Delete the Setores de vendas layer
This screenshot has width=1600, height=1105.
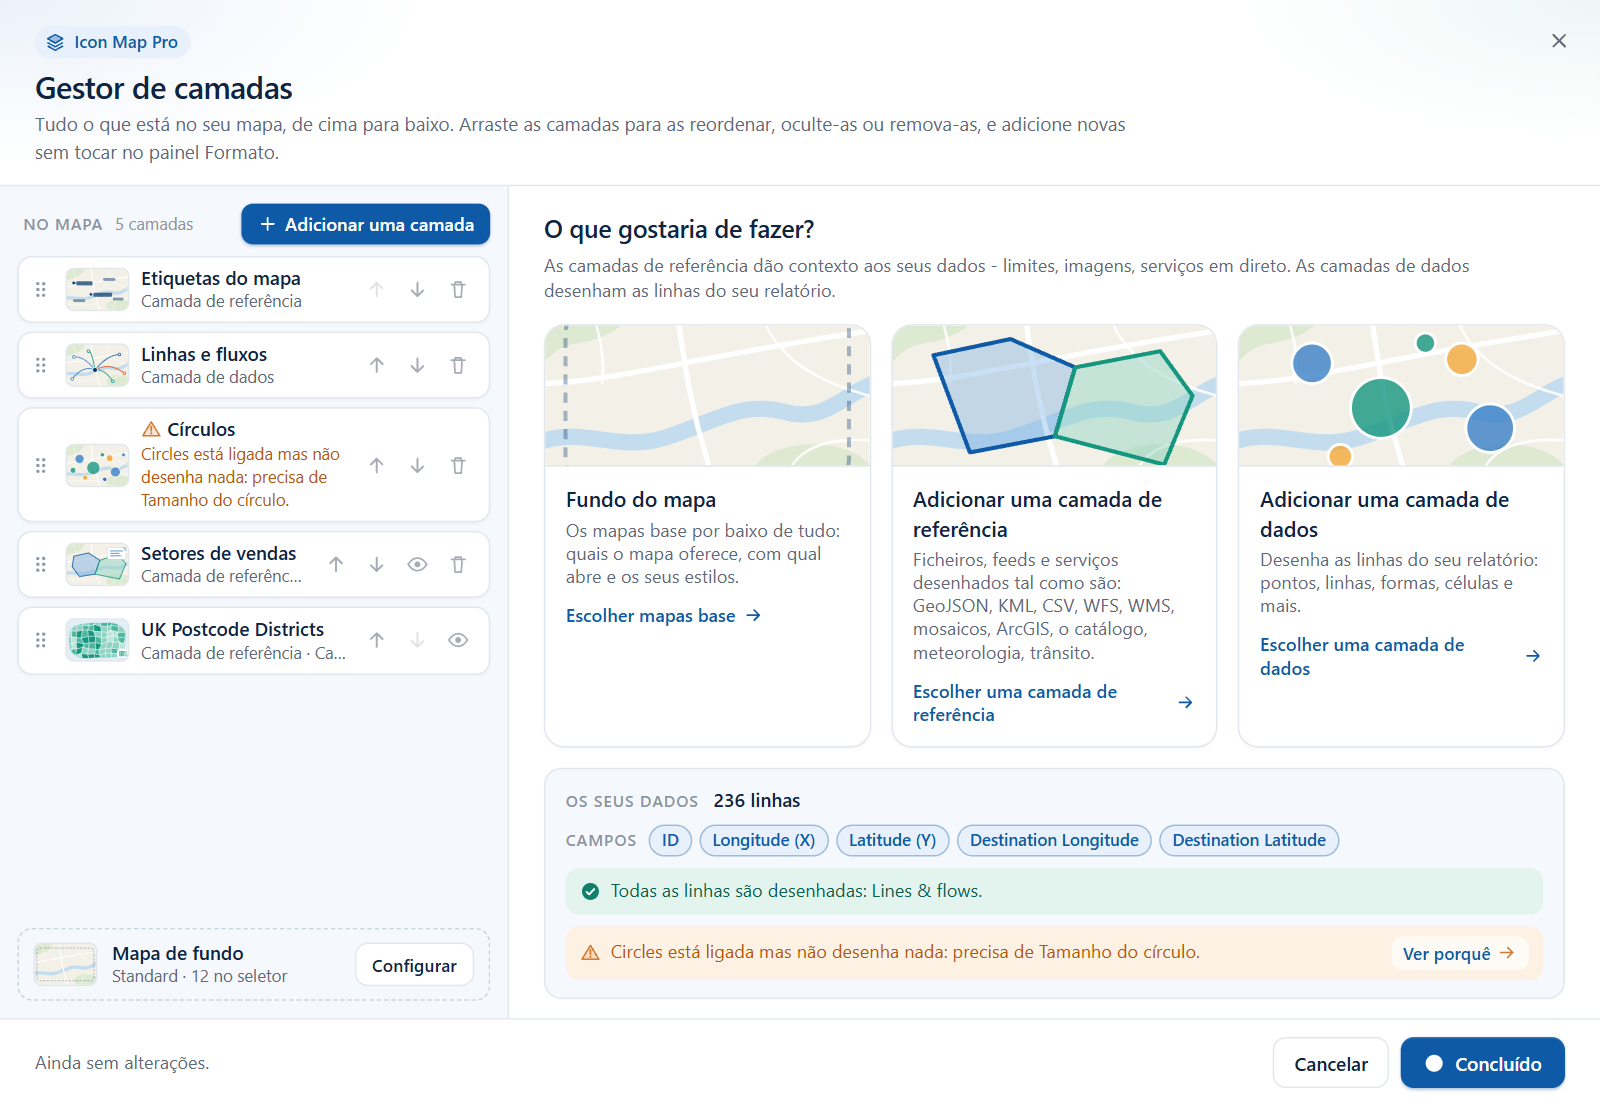[458, 565]
